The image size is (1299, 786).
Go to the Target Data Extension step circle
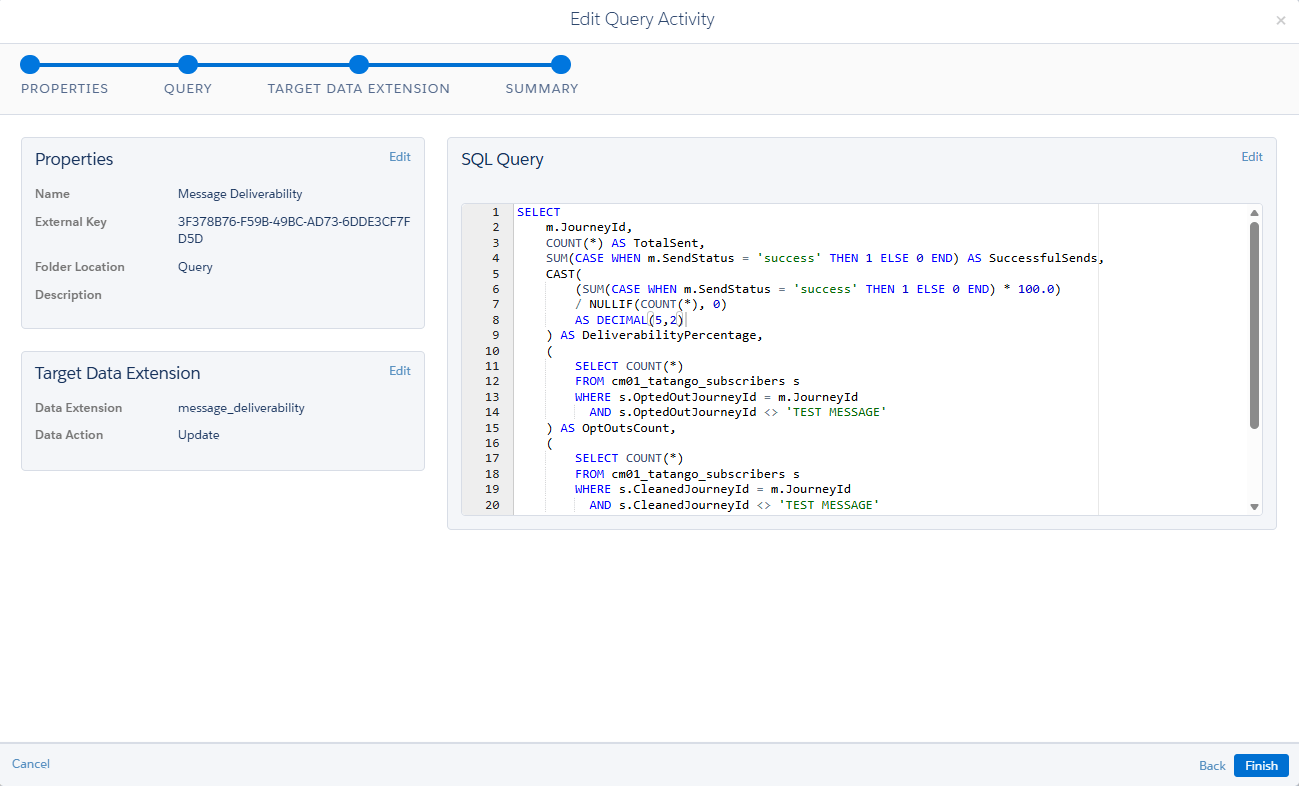click(x=359, y=65)
